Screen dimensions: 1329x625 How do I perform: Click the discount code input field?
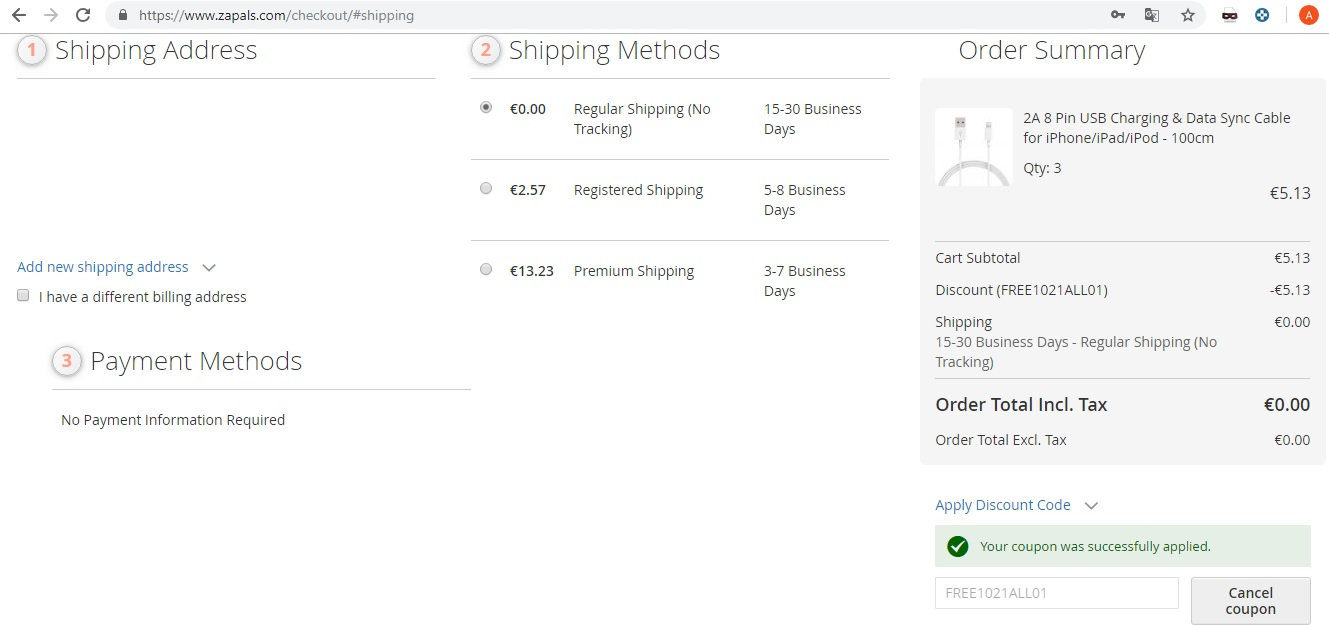point(1056,593)
